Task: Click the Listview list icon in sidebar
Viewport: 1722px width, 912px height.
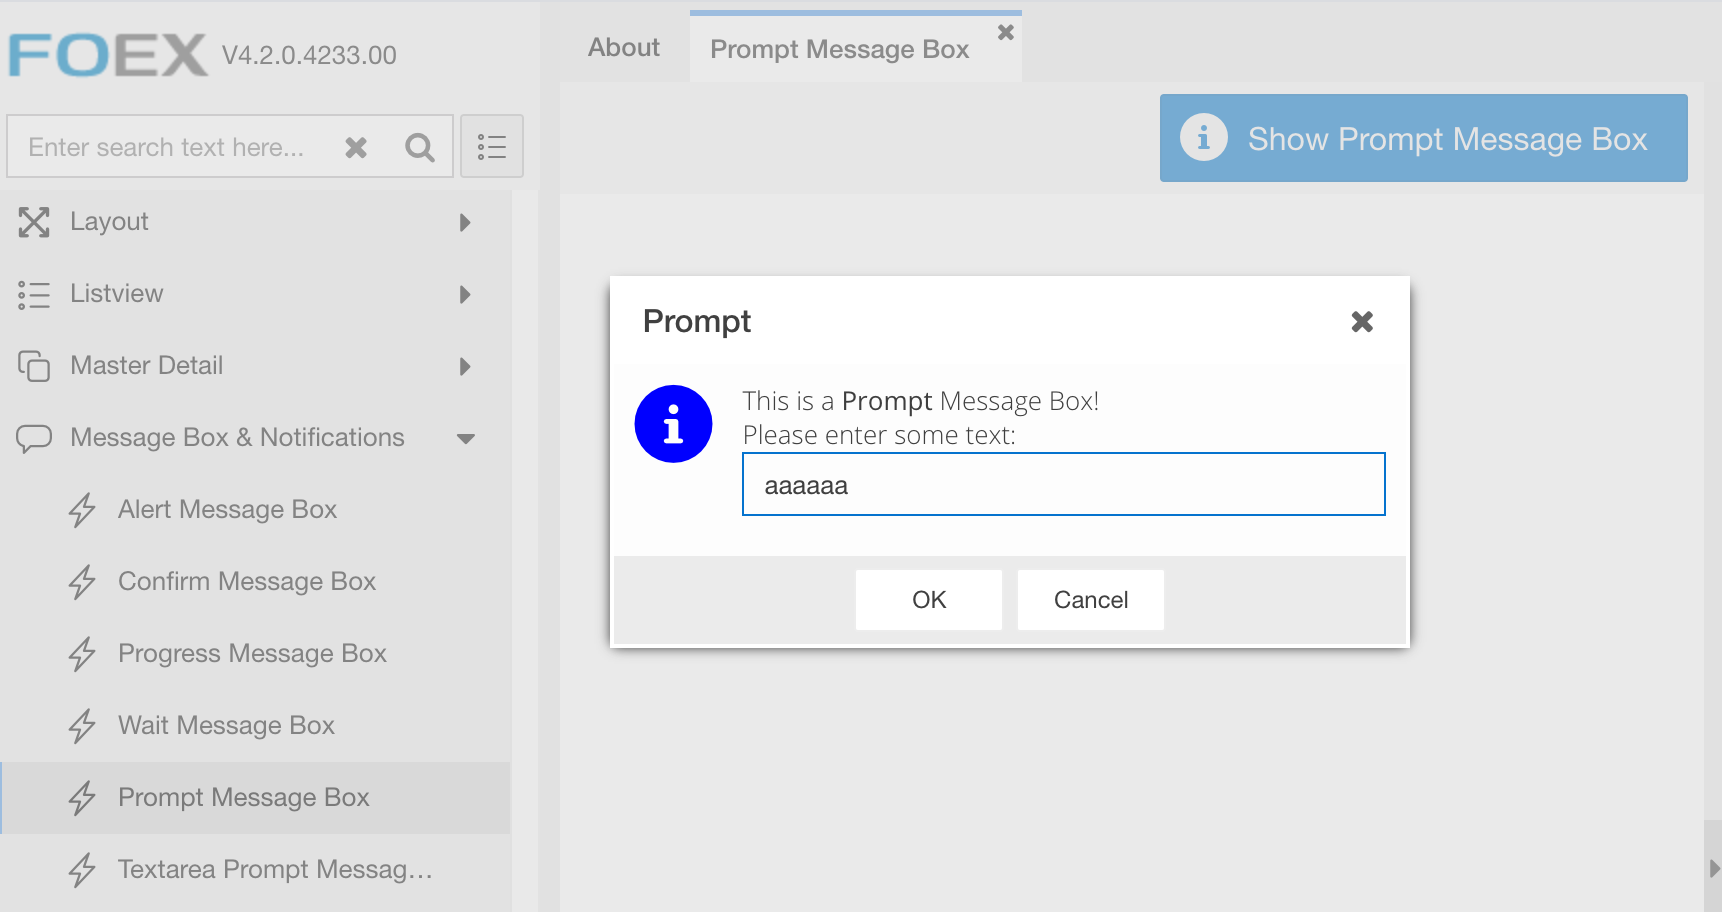Action: 34,294
